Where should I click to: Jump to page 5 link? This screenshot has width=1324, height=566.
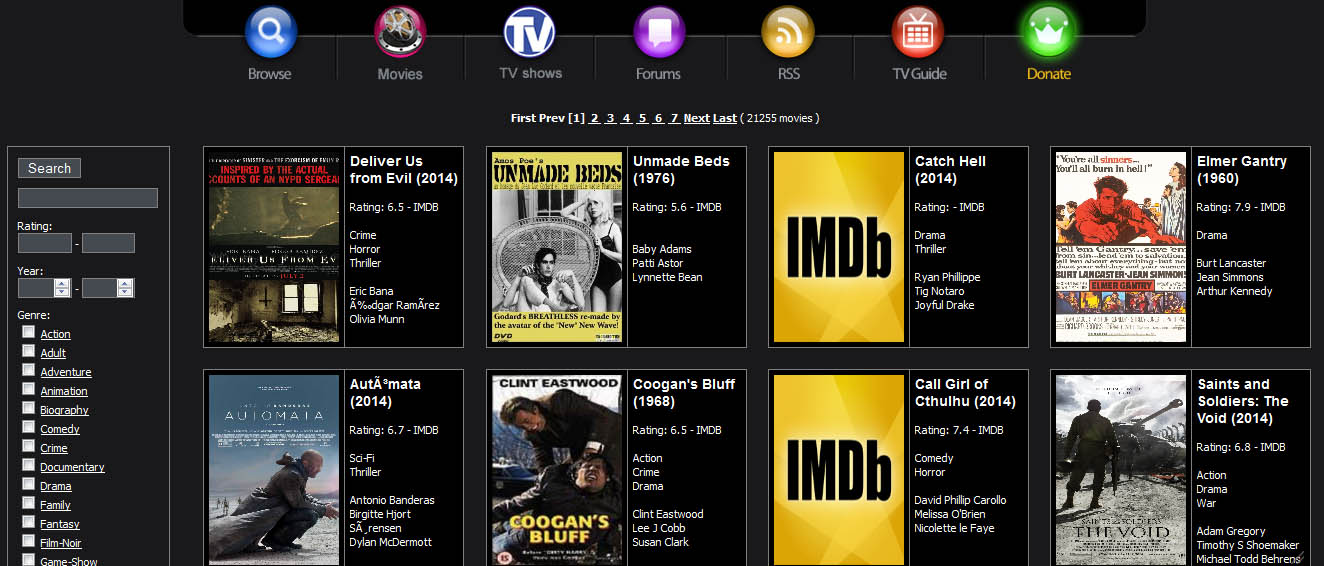tap(642, 118)
